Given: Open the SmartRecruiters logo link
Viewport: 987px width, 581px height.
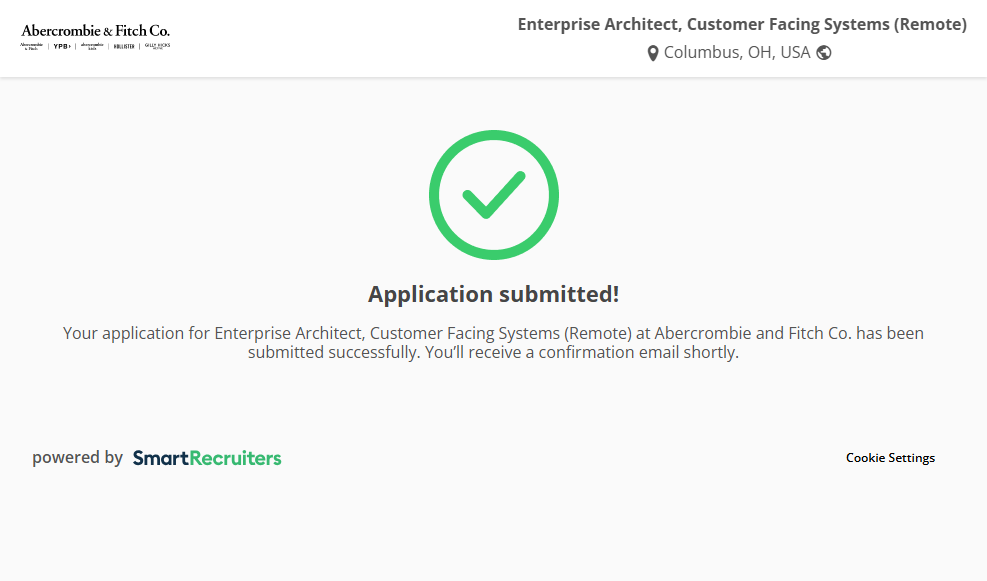Looking at the screenshot, I should [207, 458].
